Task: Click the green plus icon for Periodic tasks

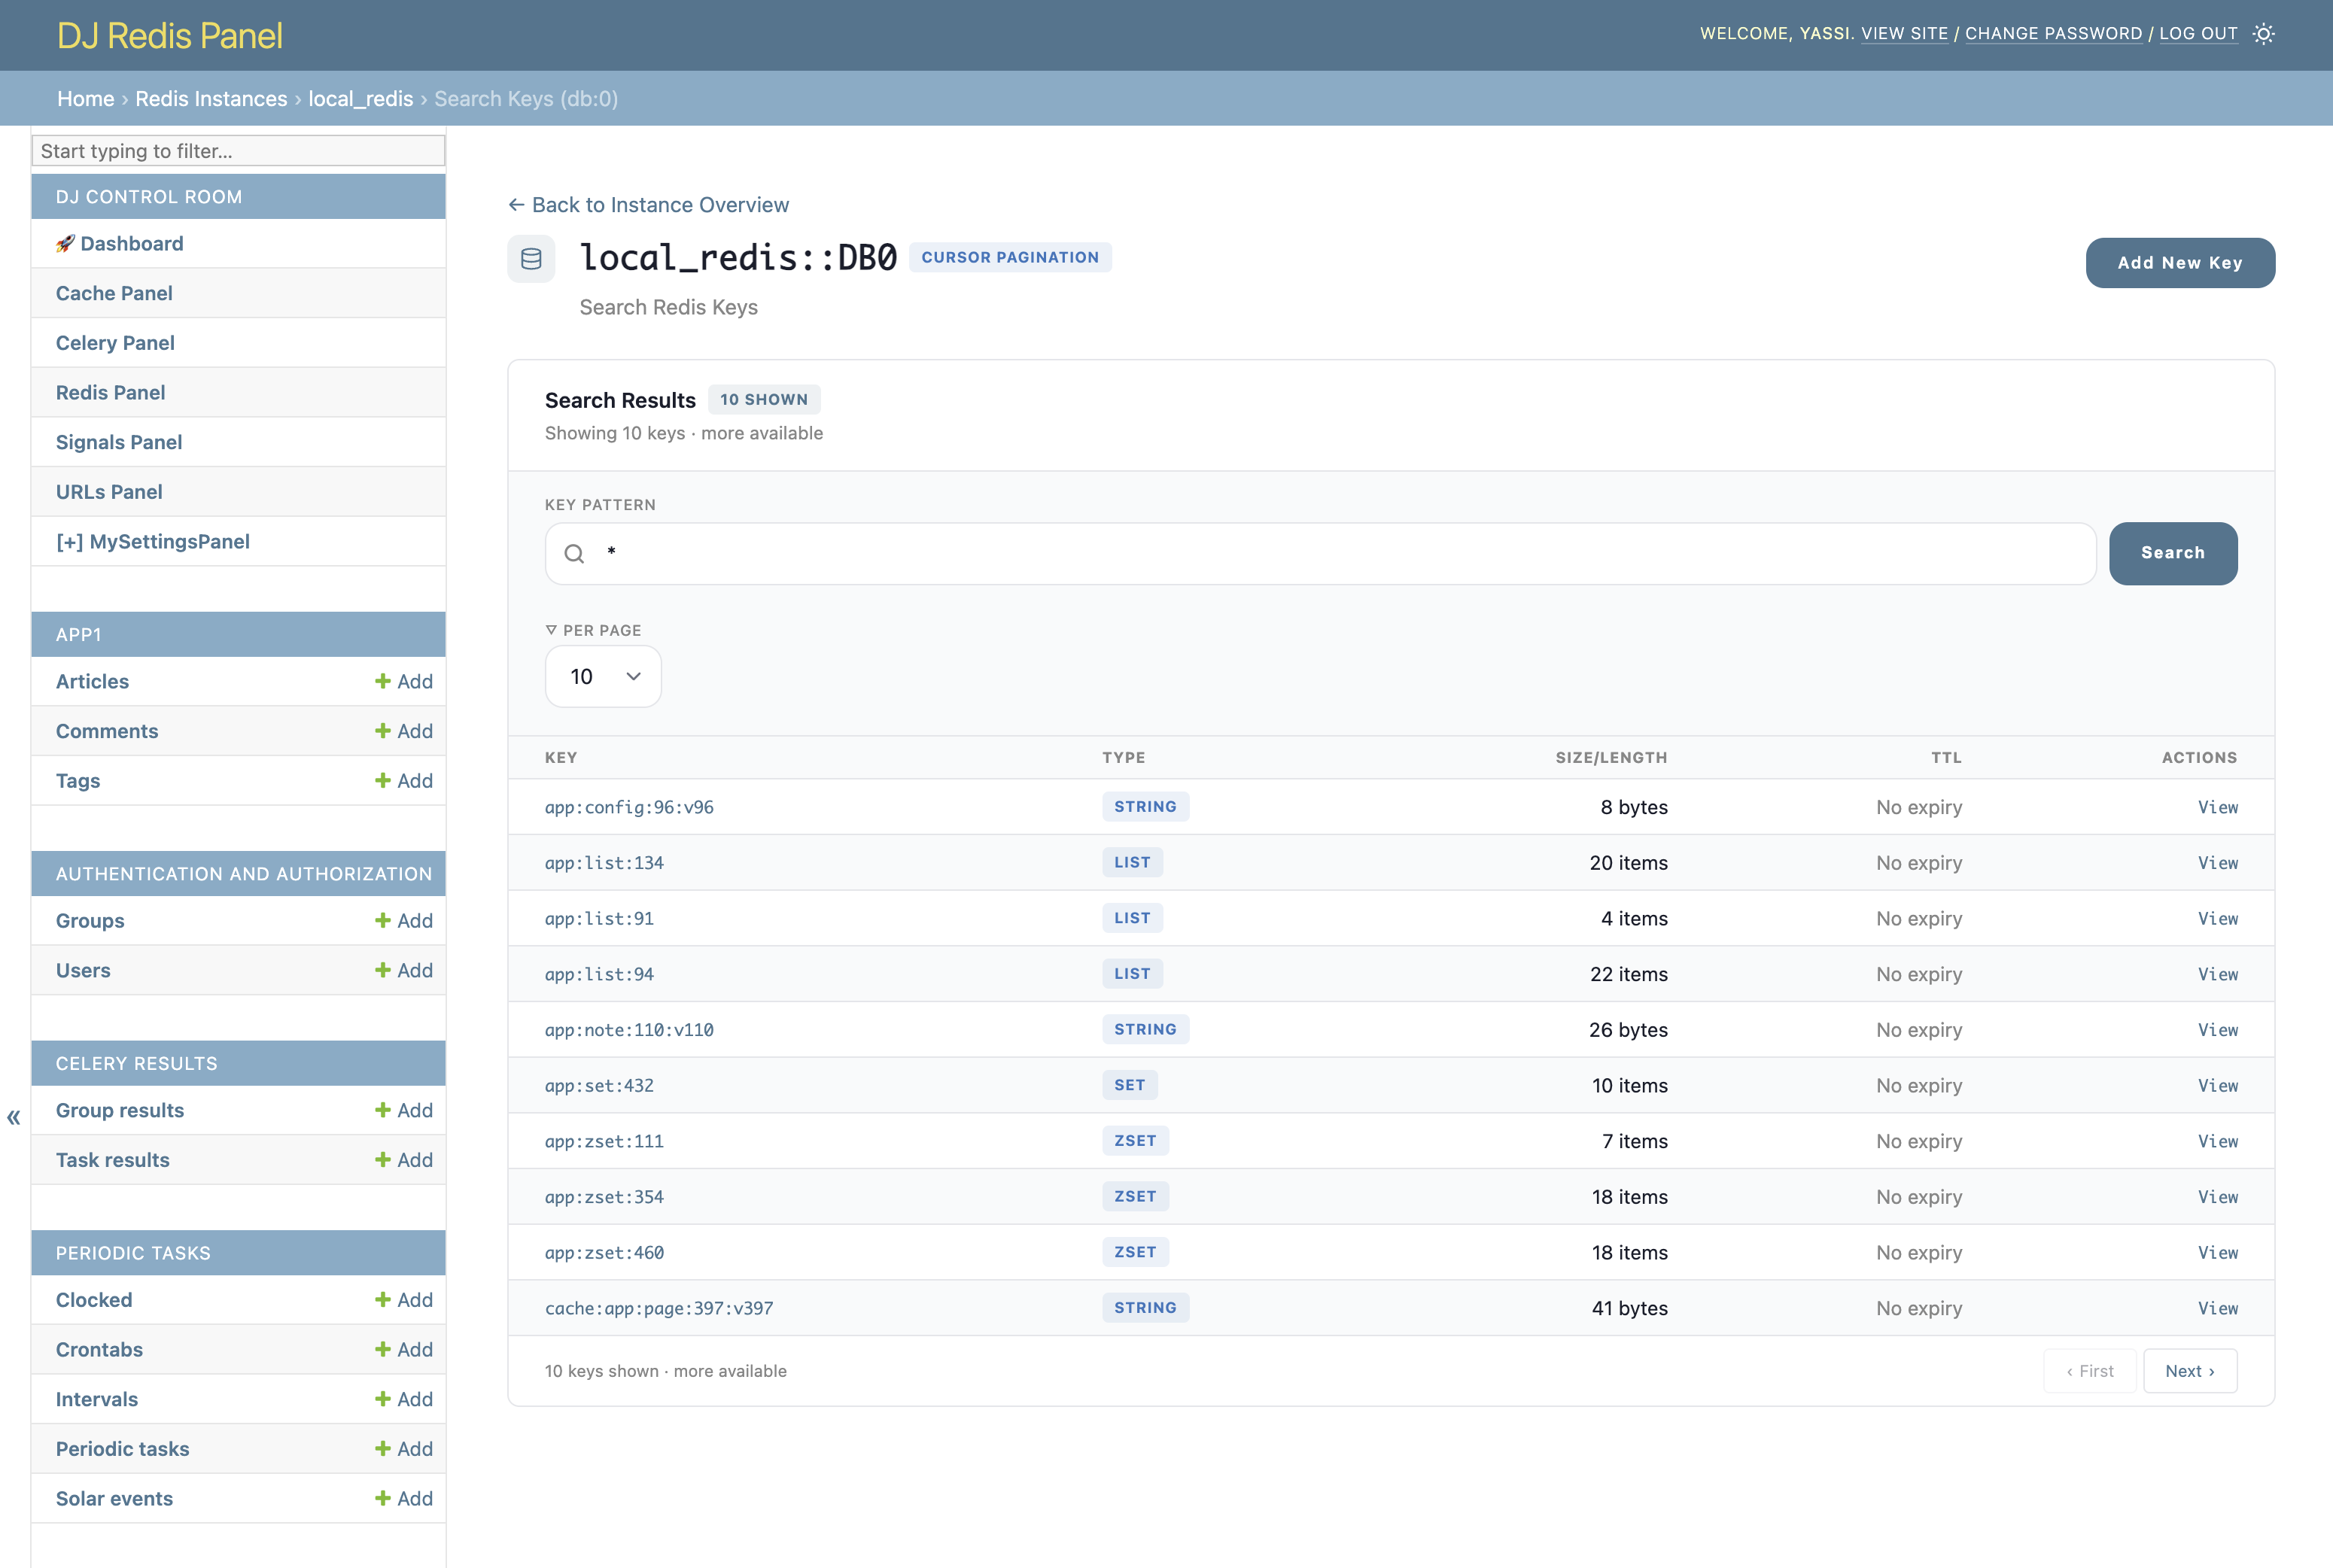Action: (382, 1448)
